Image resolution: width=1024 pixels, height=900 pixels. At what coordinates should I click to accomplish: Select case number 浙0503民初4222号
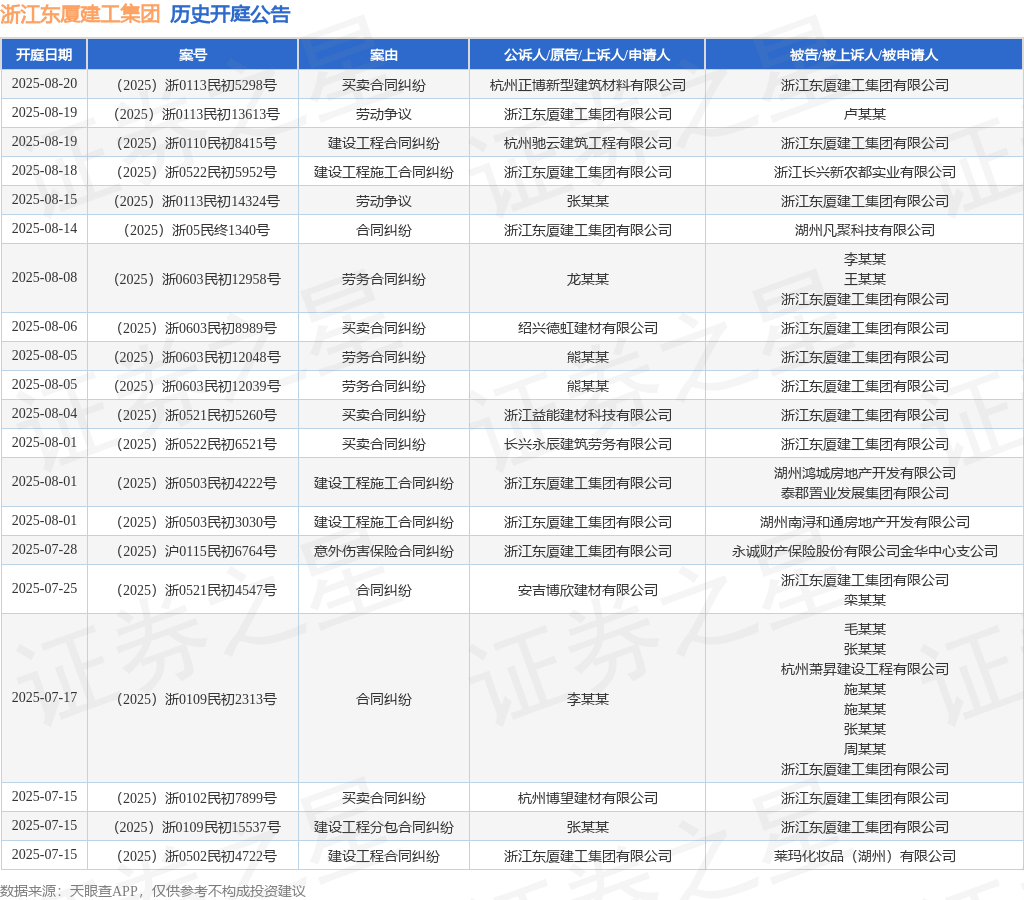click(x=221, y=484)
